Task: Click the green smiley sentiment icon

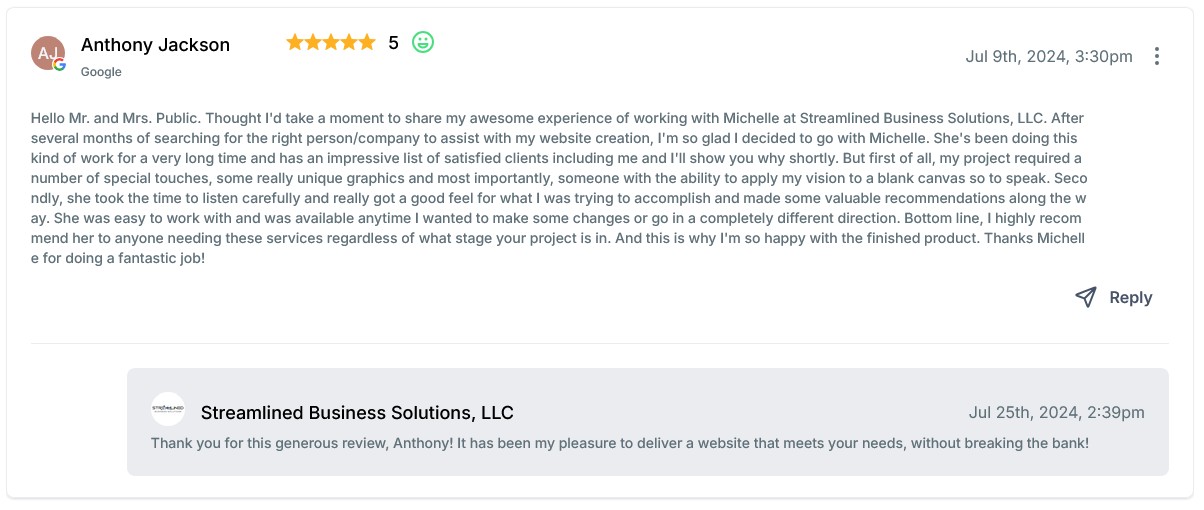Action: point(423,42)
